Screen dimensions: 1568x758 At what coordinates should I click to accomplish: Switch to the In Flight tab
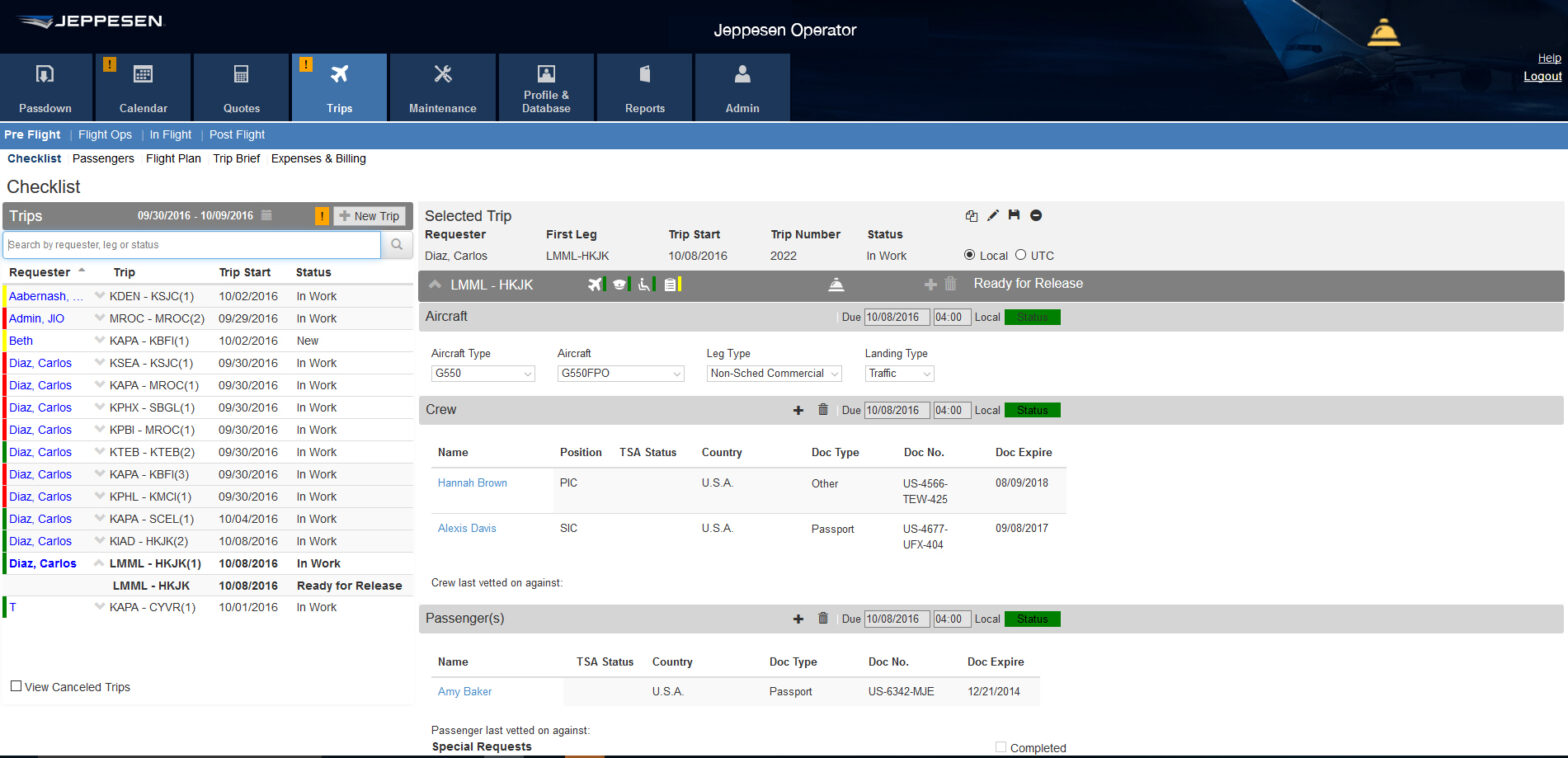coord(170,135)
